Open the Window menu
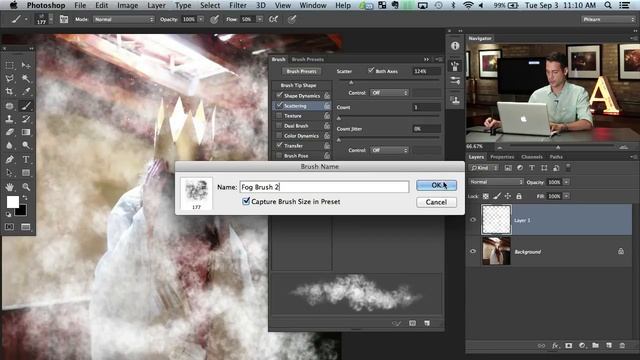Image resolution: width=640 pixels, height=360 pixels. pos(313,5)
